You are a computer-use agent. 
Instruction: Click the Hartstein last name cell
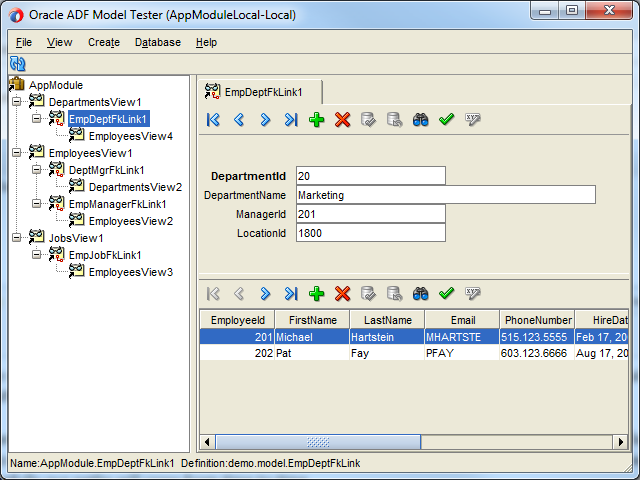tap(387, 337)
